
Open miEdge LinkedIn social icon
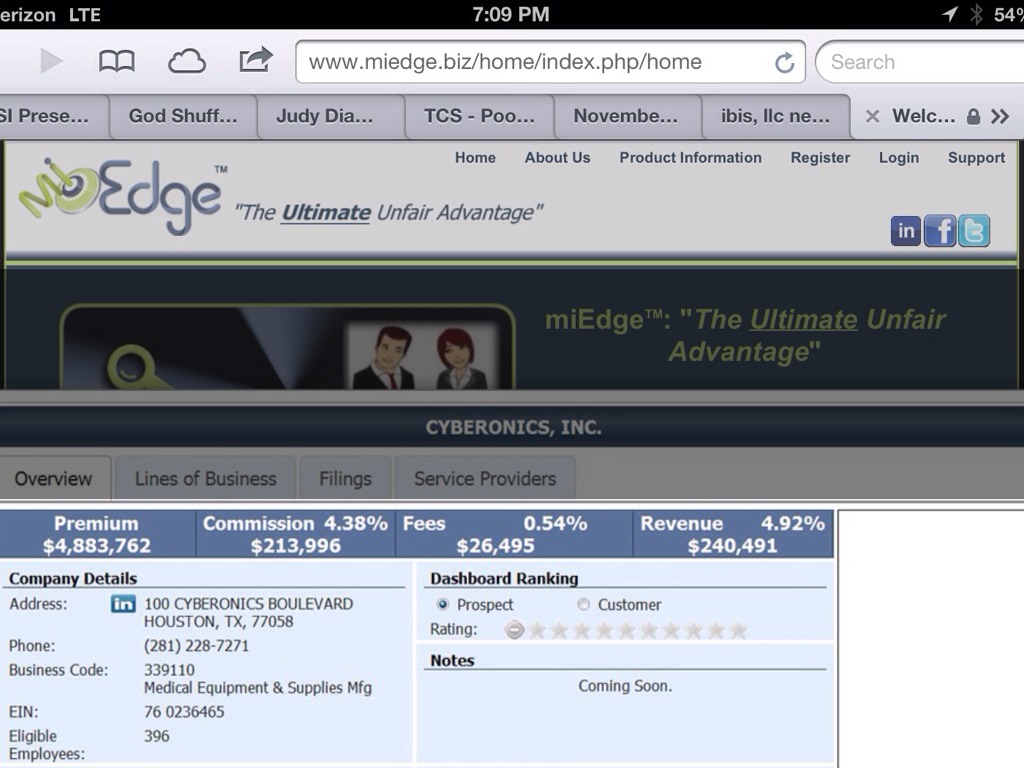pos(906,231)
